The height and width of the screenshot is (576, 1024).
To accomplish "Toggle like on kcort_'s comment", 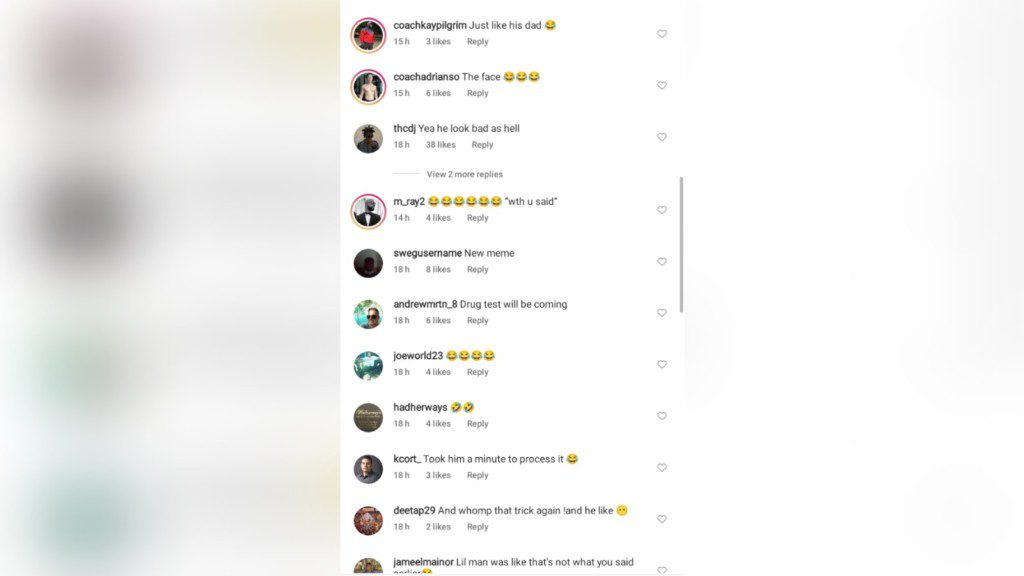I will point(662,468).
